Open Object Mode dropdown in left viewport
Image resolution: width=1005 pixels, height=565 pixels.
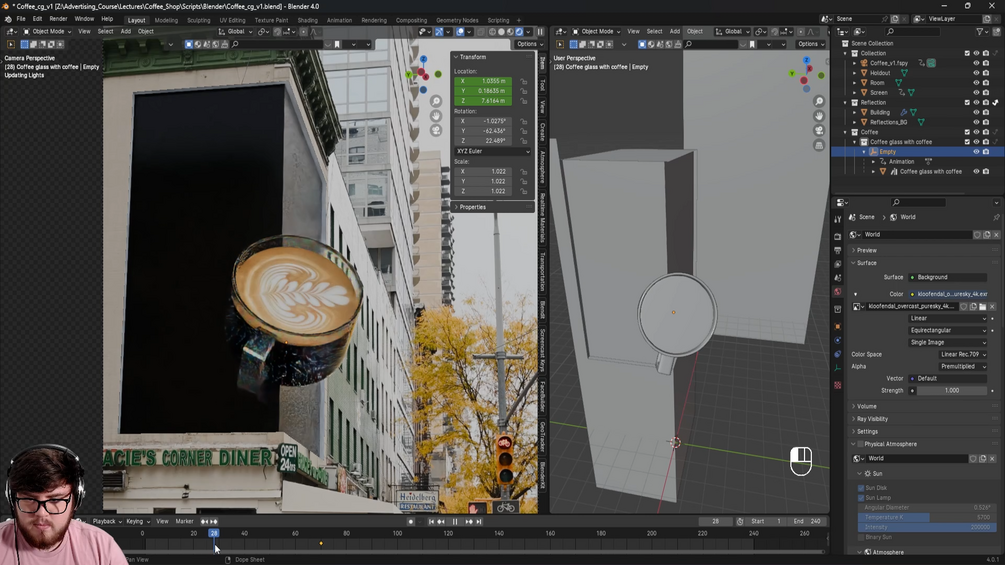pos(49,31)
